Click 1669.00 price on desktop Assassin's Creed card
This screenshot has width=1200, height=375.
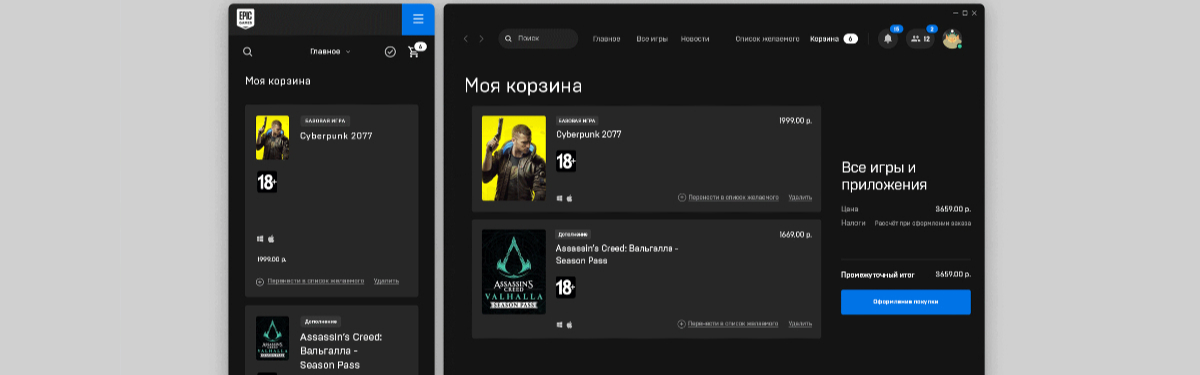click(795, 234)
